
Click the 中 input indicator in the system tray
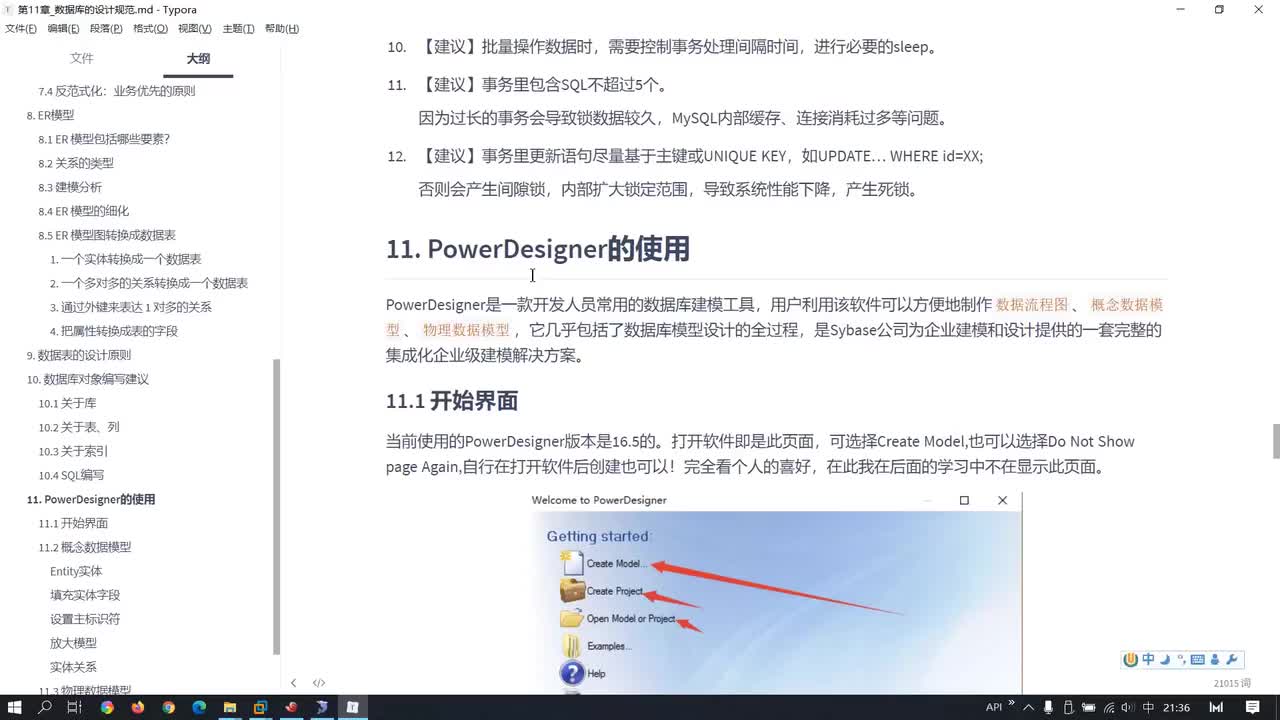(1148, 707)
